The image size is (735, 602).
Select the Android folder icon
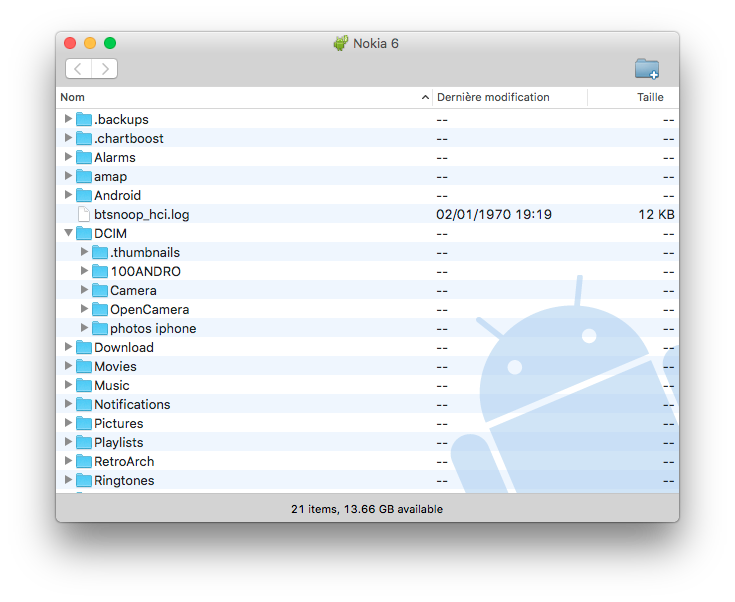point(84,195)
